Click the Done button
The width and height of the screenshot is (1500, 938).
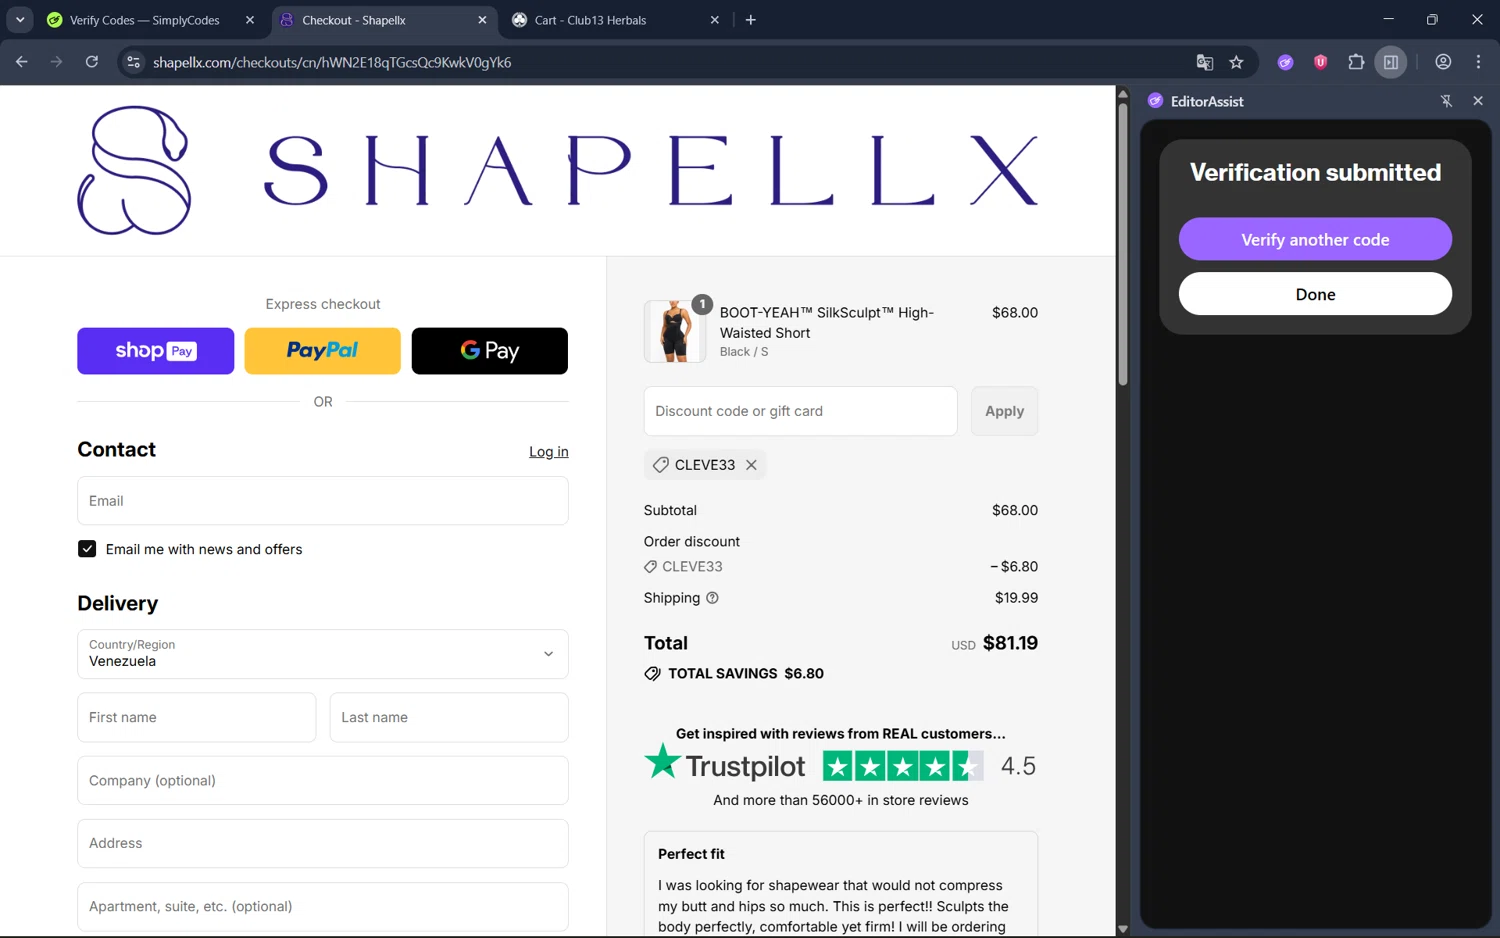pyautogui.click(x=1315, y=294)
